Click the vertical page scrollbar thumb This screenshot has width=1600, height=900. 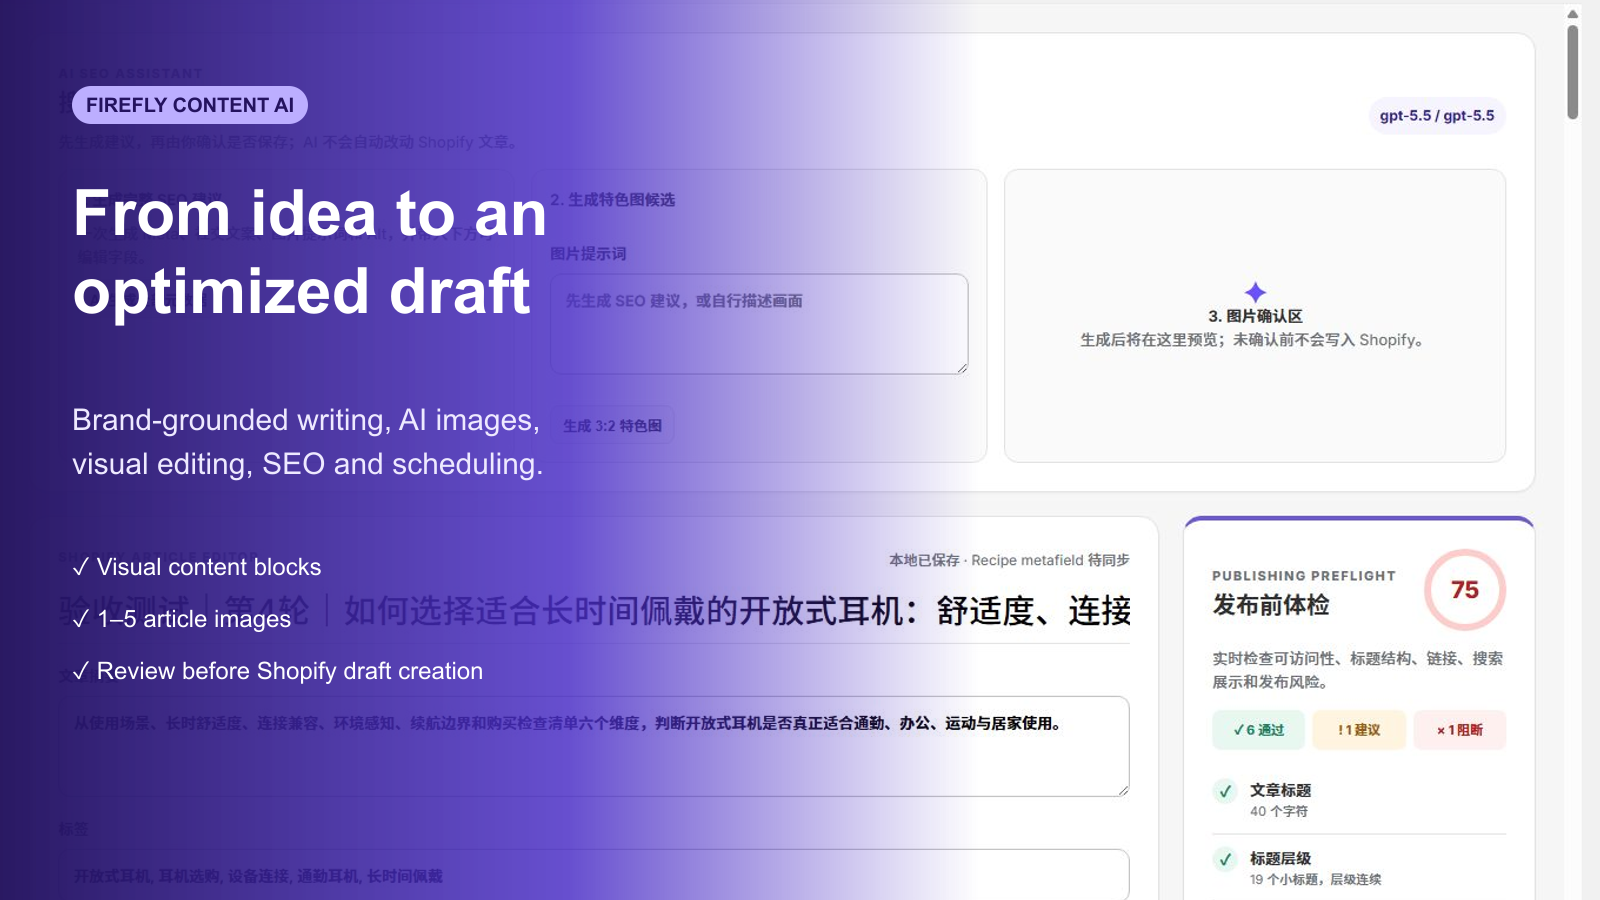coord(1573,72)
